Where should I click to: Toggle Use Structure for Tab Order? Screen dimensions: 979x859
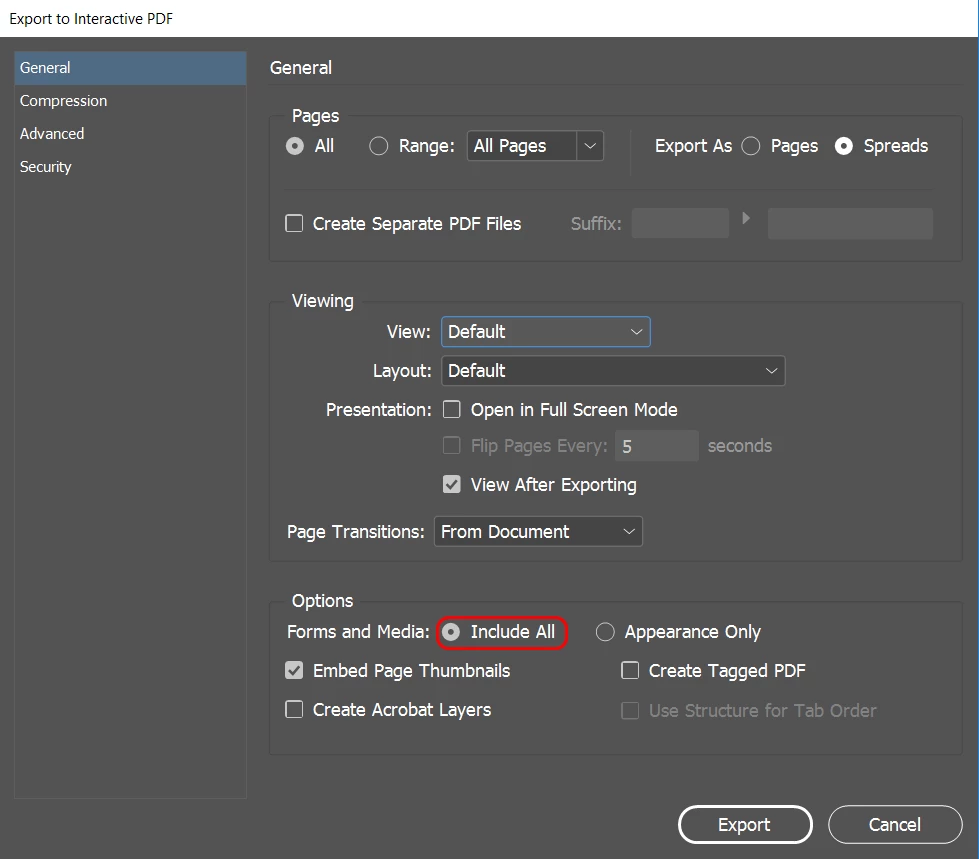(630, 710)
